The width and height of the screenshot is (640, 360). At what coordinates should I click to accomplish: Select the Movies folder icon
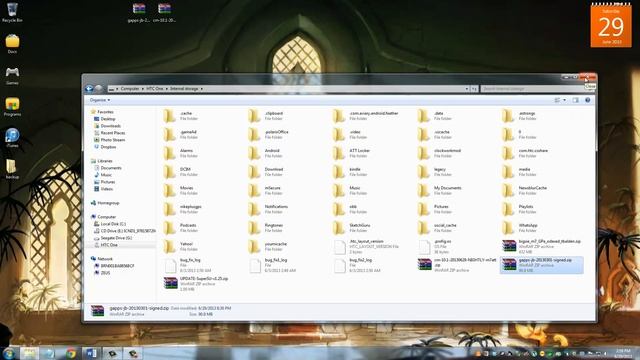pos(169,191)
